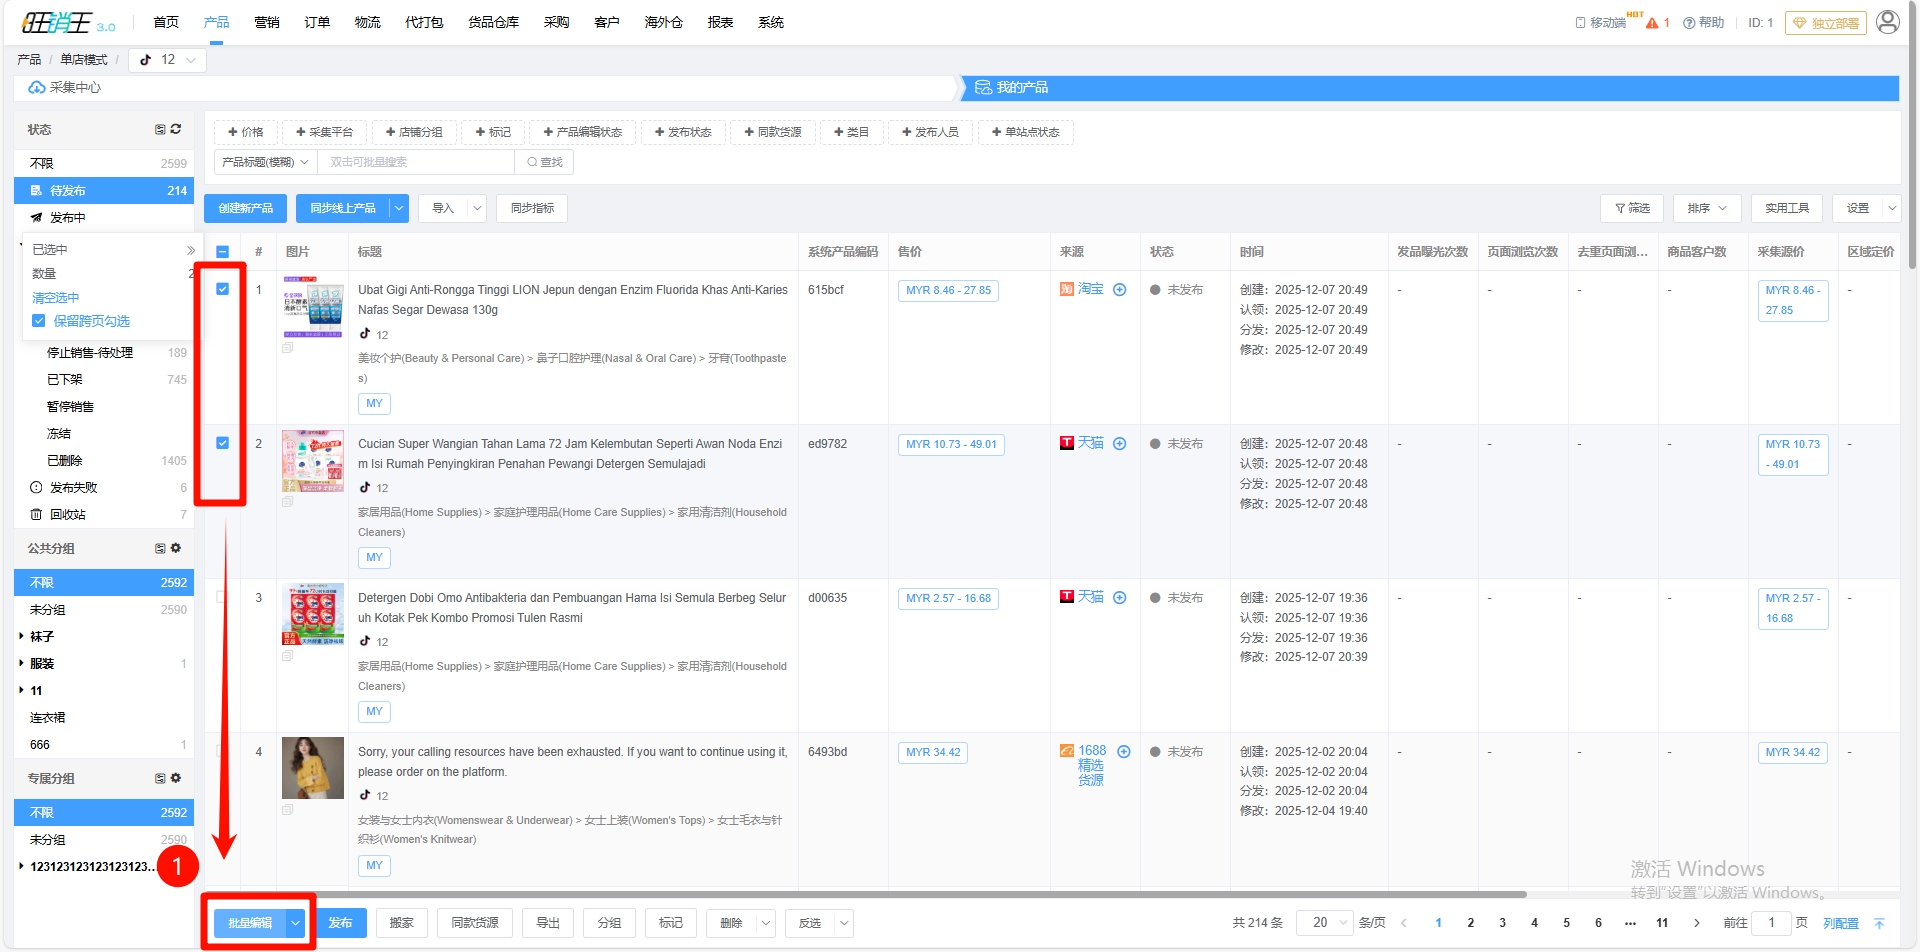Open the 订单 menu
This screenshot has height=952, width=1920.
tap(317, 22)
